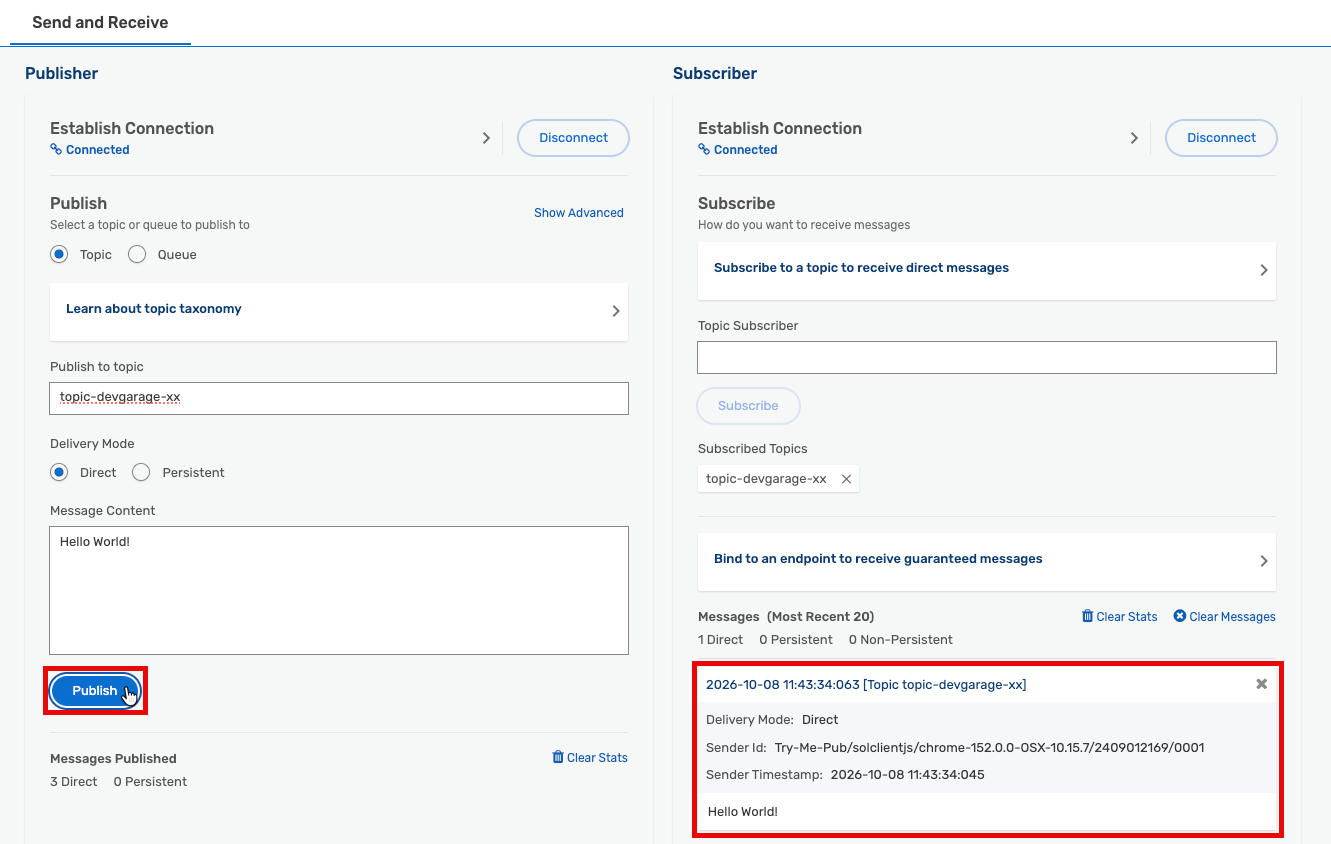The height and width of the screenshot is (844, 1331).
Task: Click '0 Non-Persistent' message count
Action: point(901,640)
